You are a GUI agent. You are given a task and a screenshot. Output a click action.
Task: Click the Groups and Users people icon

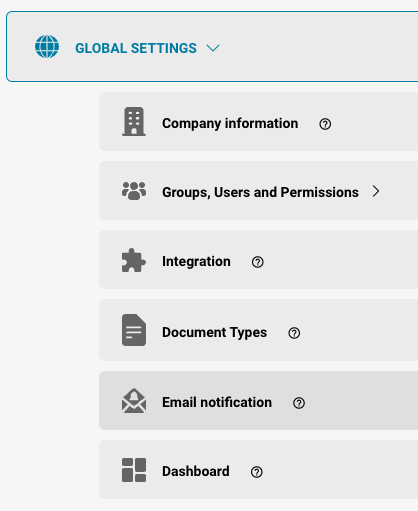tap(134, 191)
